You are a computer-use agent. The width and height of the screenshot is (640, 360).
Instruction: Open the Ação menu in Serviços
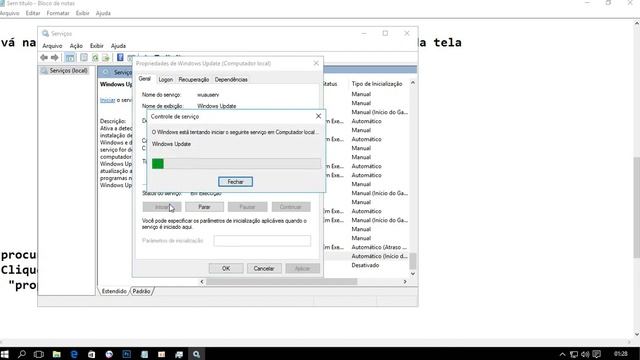76,46
